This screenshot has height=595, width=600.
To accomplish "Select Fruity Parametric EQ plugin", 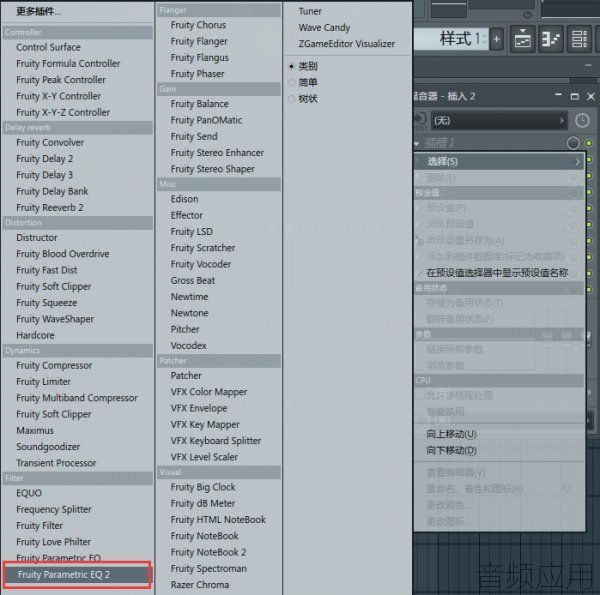I will (x=59, y=558).
